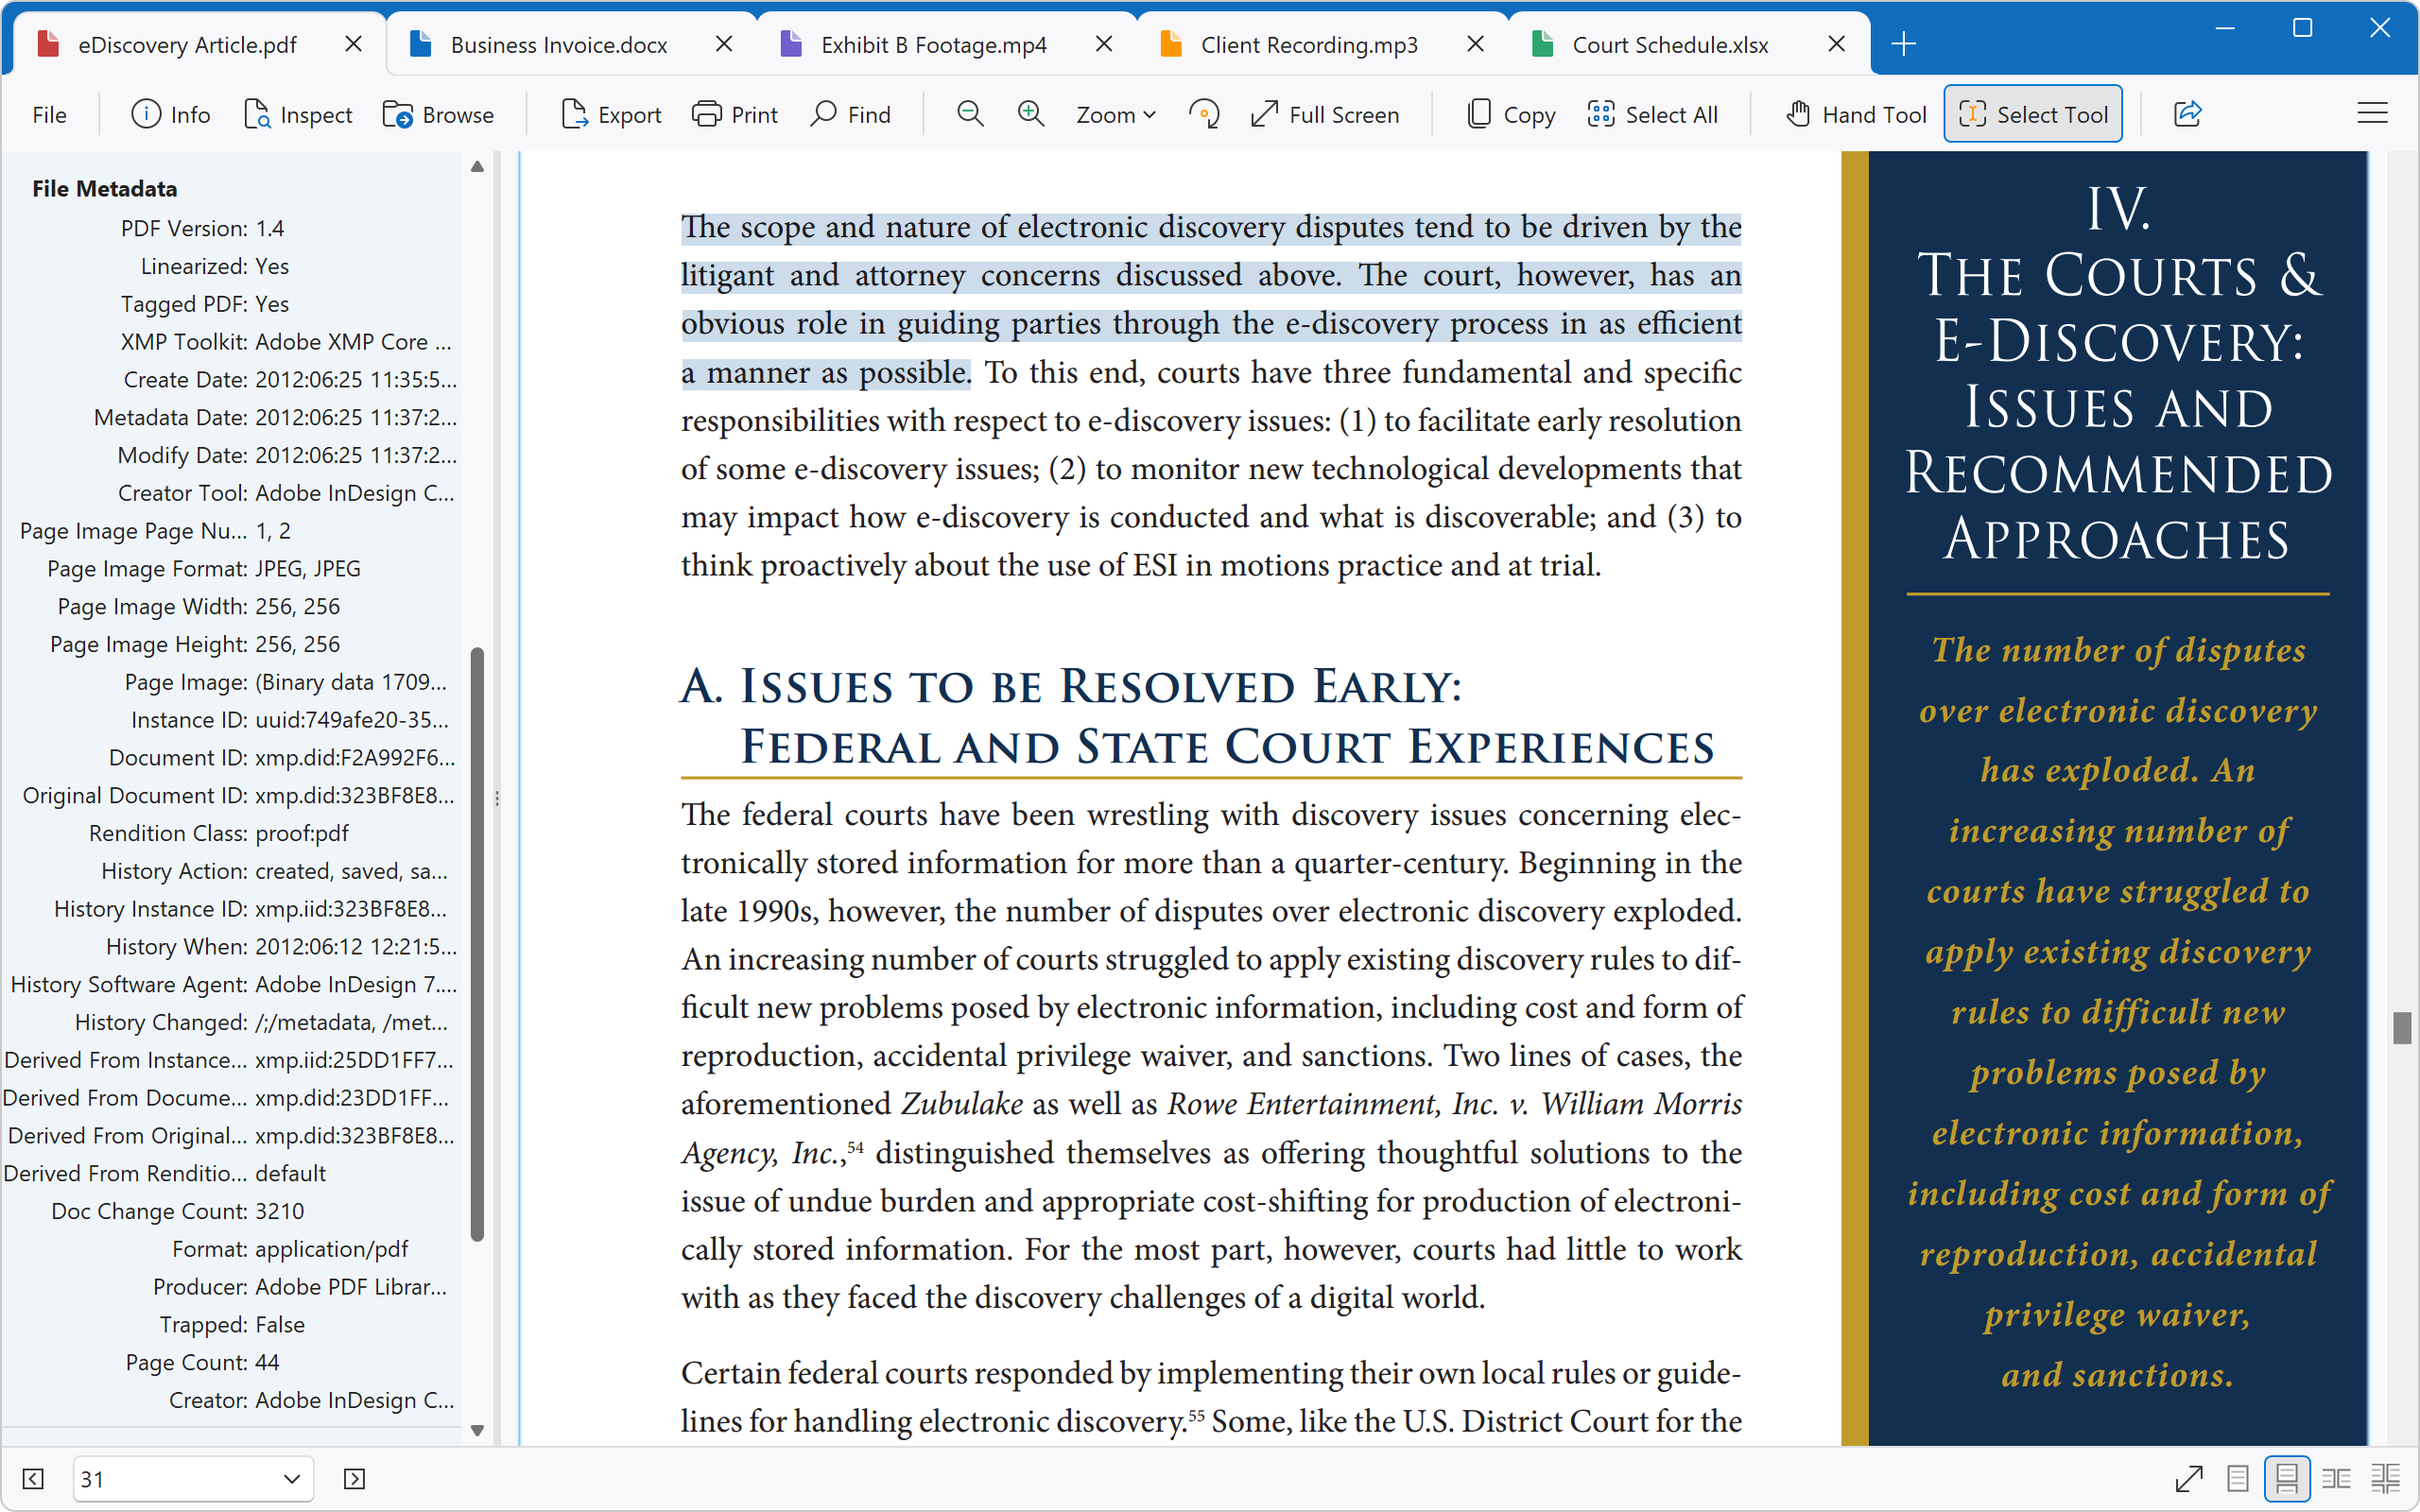Image resolution: width=2420 pixels, height=1512 pixels.
Task: Switch to single page view mode
Action: coord(2238,1478)
